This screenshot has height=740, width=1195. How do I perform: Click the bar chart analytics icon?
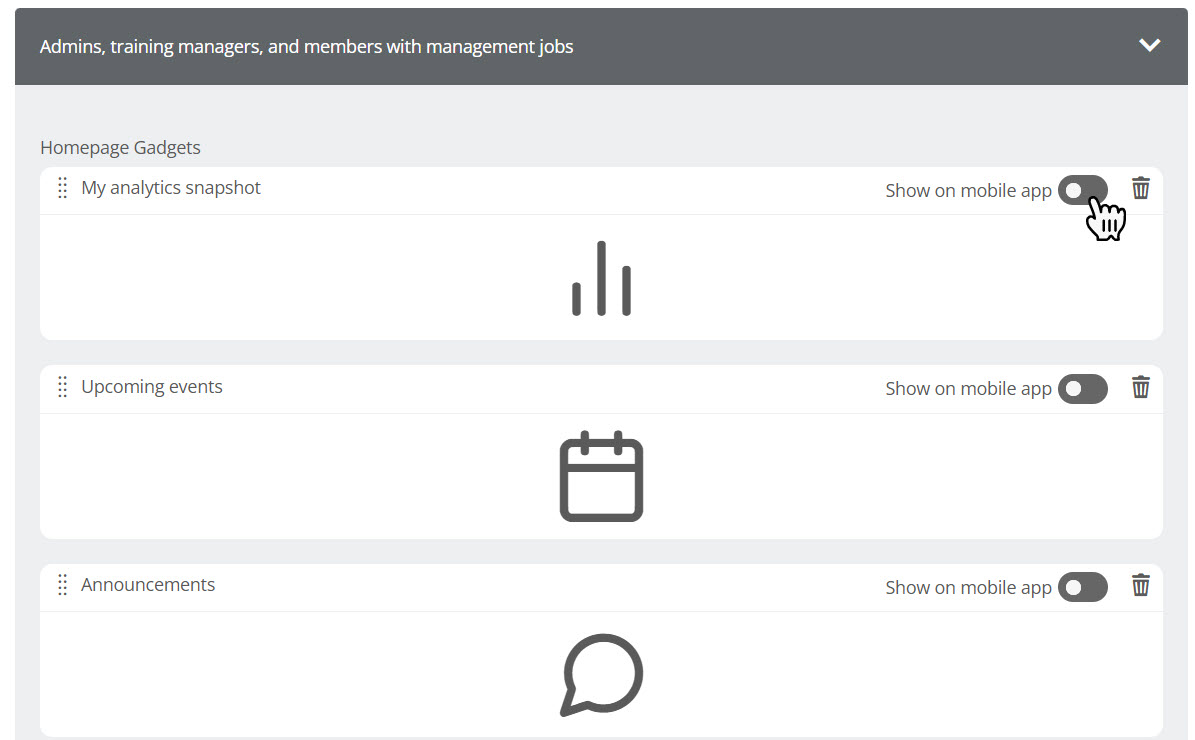[x=601, y=279]
